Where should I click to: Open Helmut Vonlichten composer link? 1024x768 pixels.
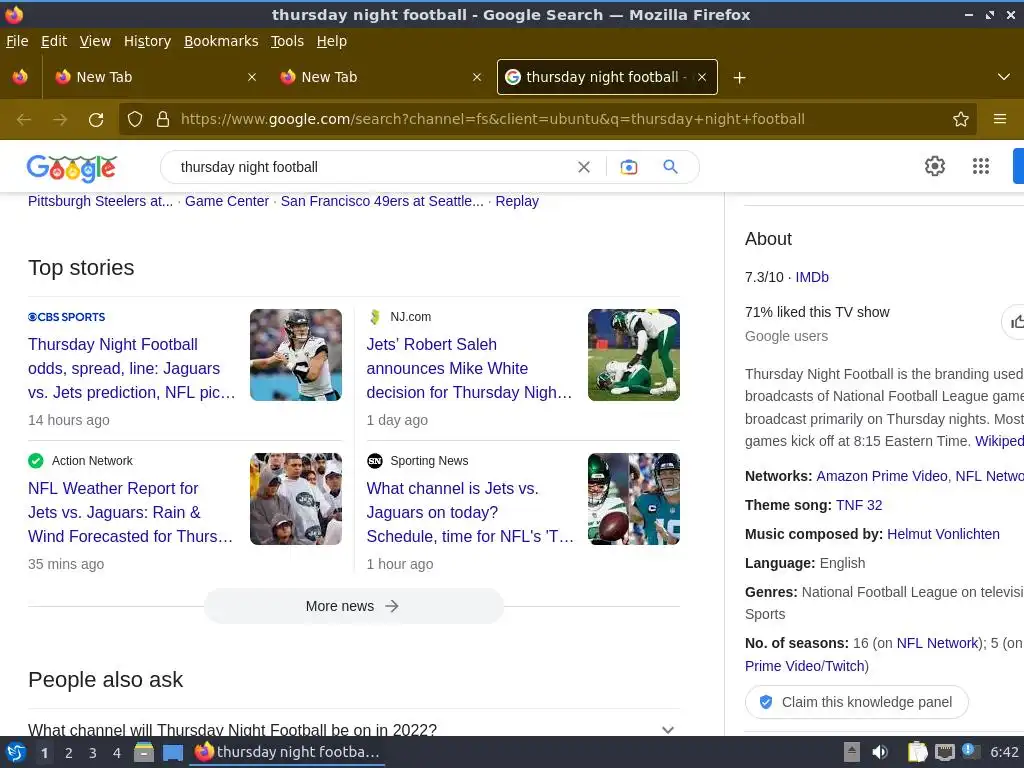pyautogui.click(x=943, y=534)
